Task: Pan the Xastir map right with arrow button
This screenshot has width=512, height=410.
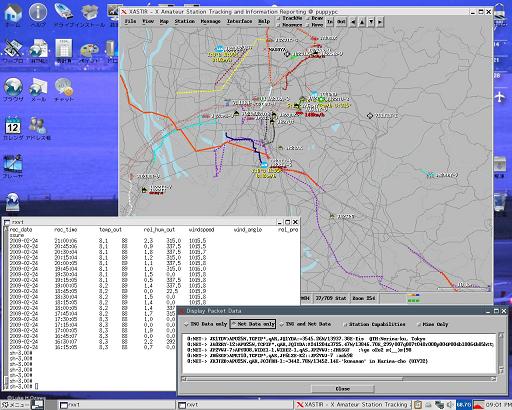Action: pos(380,22)
